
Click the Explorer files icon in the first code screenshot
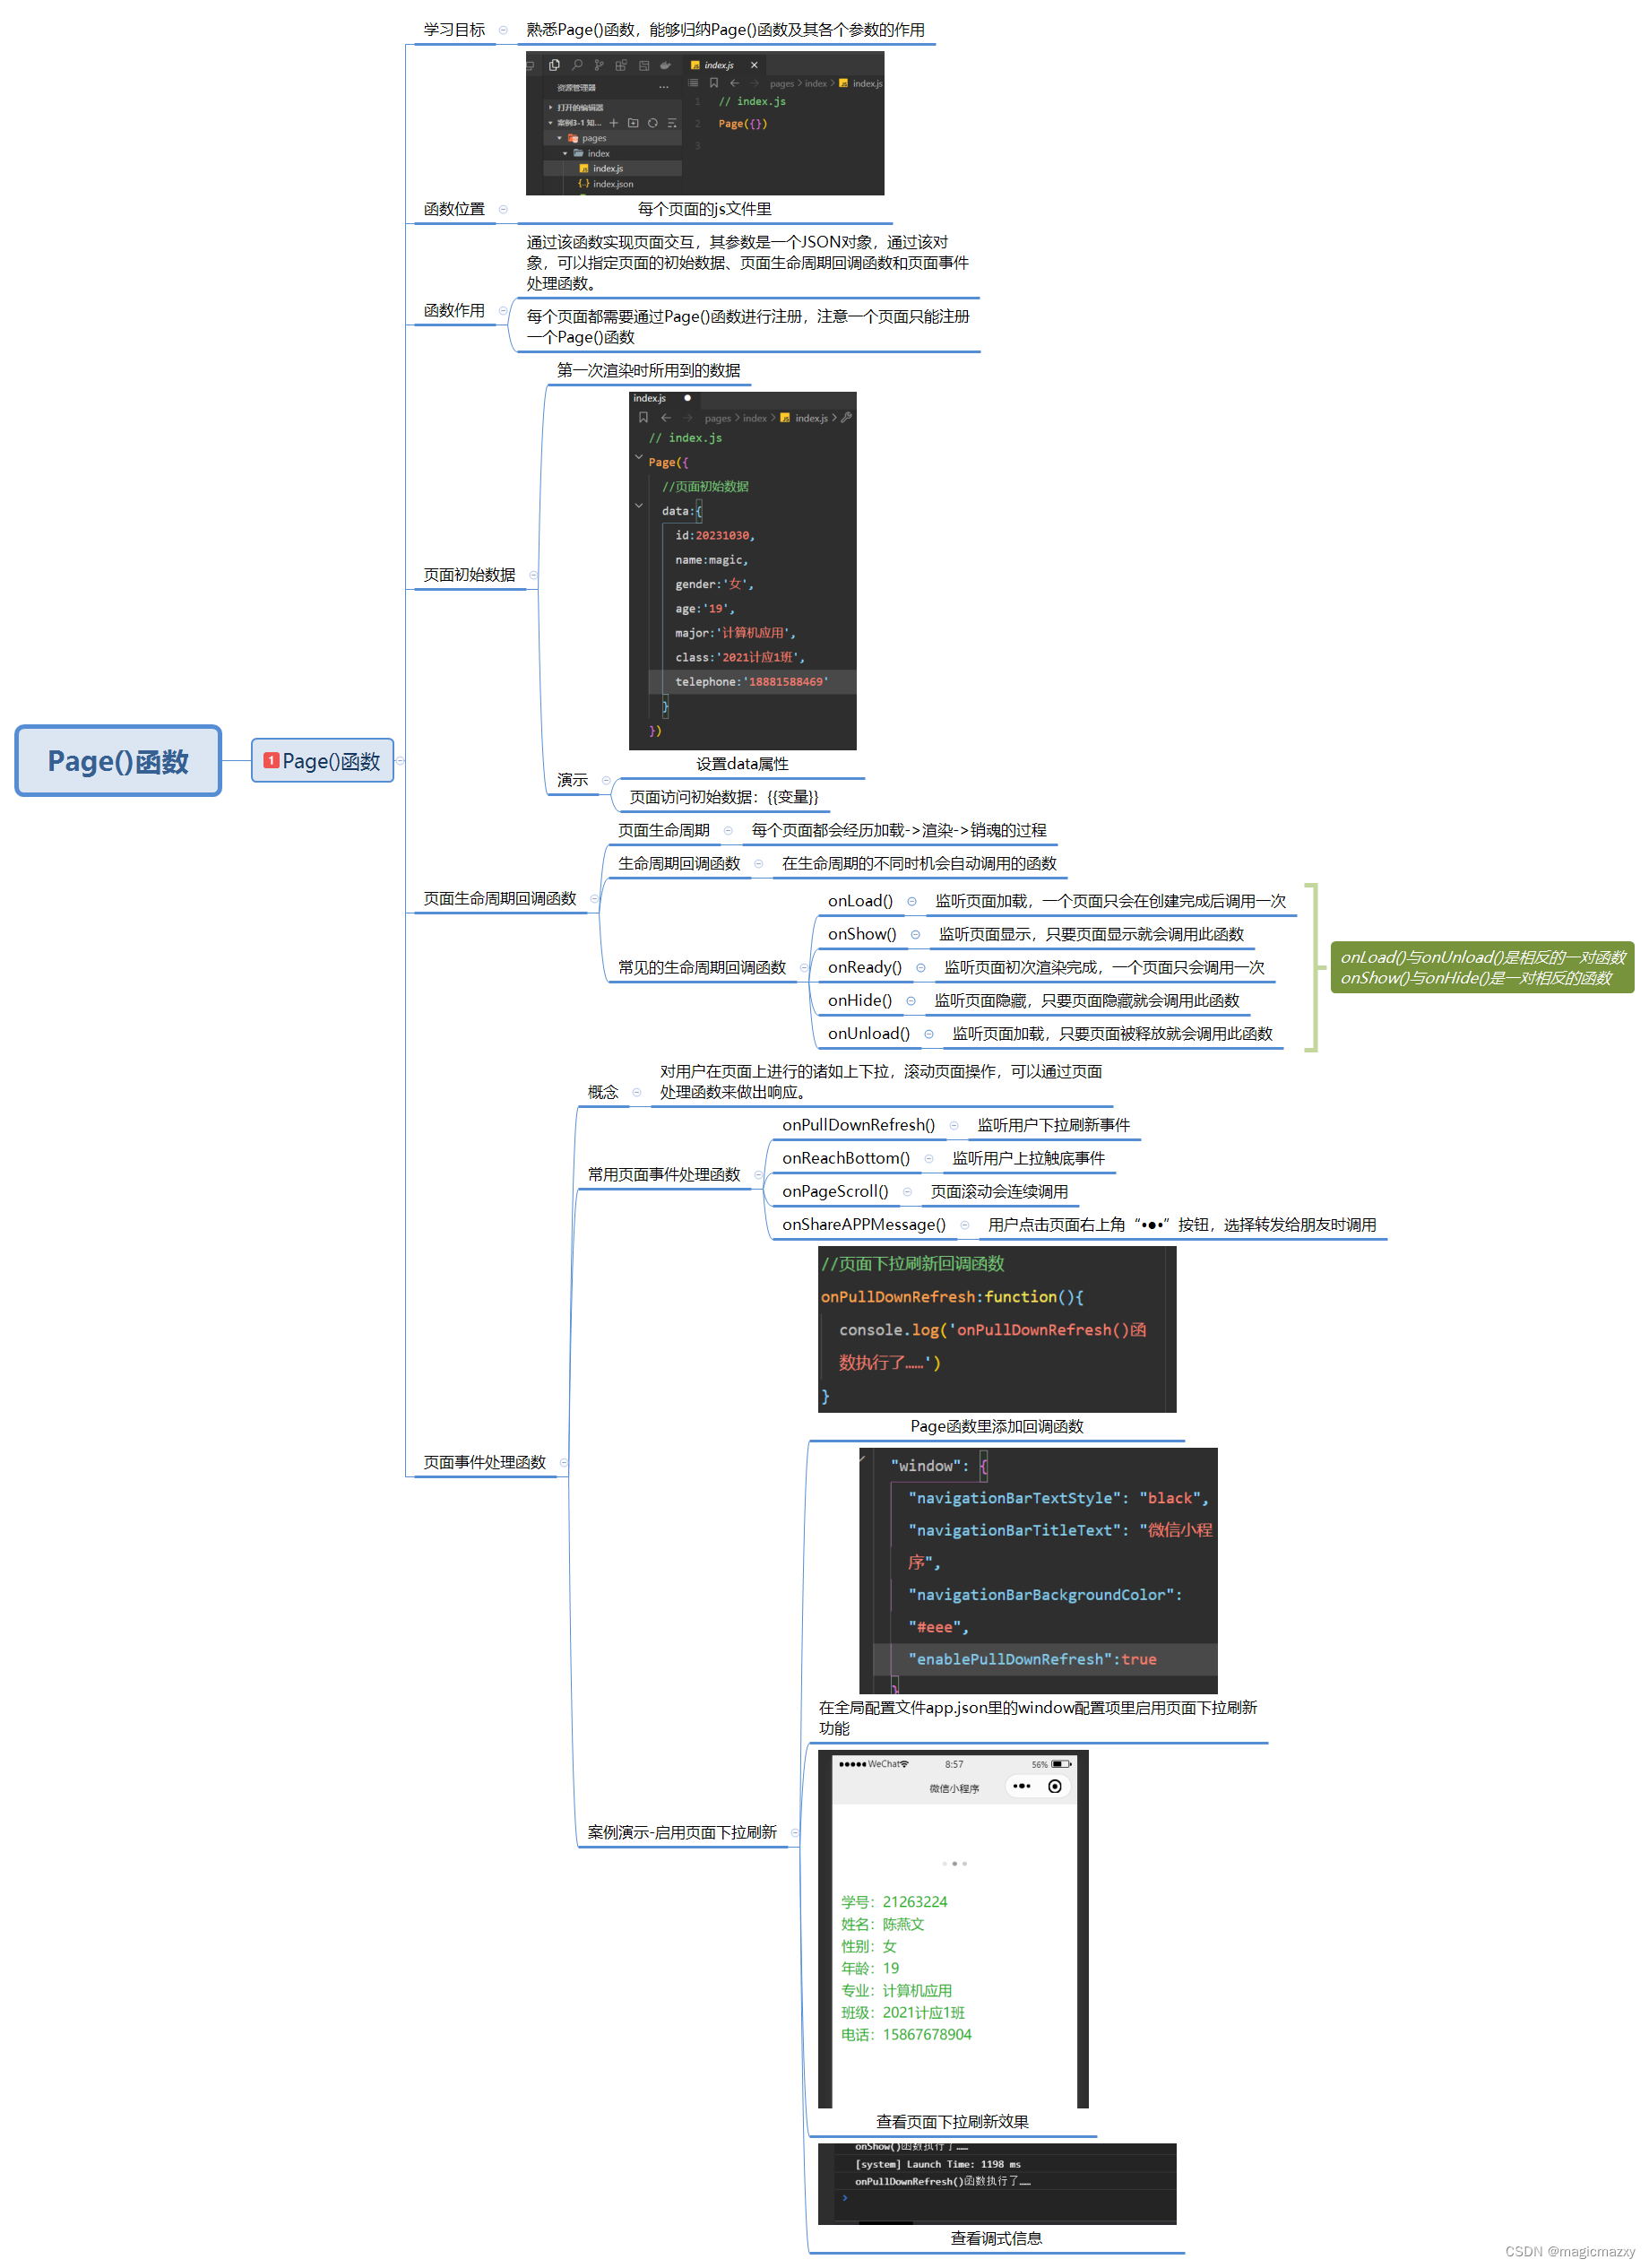coord(554,65)
